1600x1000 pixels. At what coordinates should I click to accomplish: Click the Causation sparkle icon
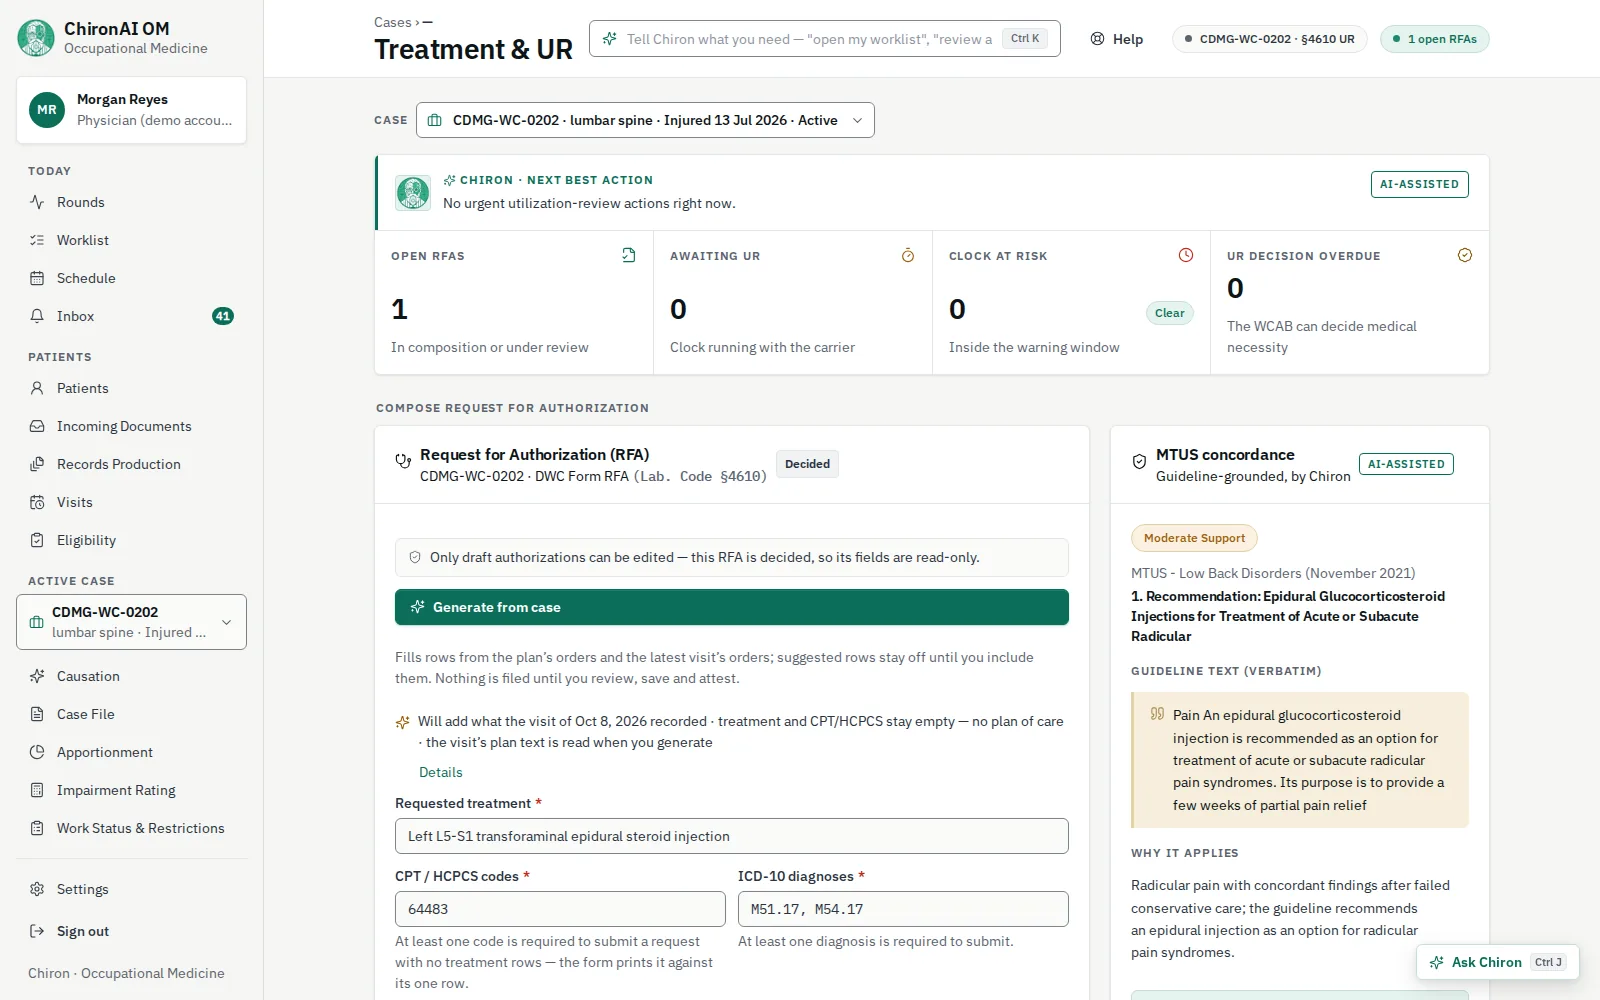(x=37, y=676)
